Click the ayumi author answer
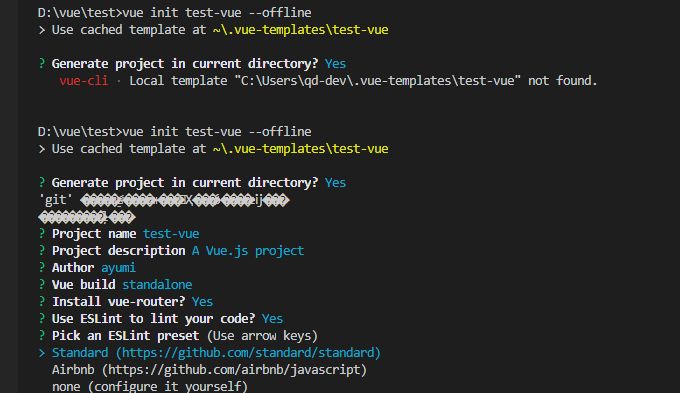Image resolution: width=680 pixels, height=393 pixels. tap(118, 268)
